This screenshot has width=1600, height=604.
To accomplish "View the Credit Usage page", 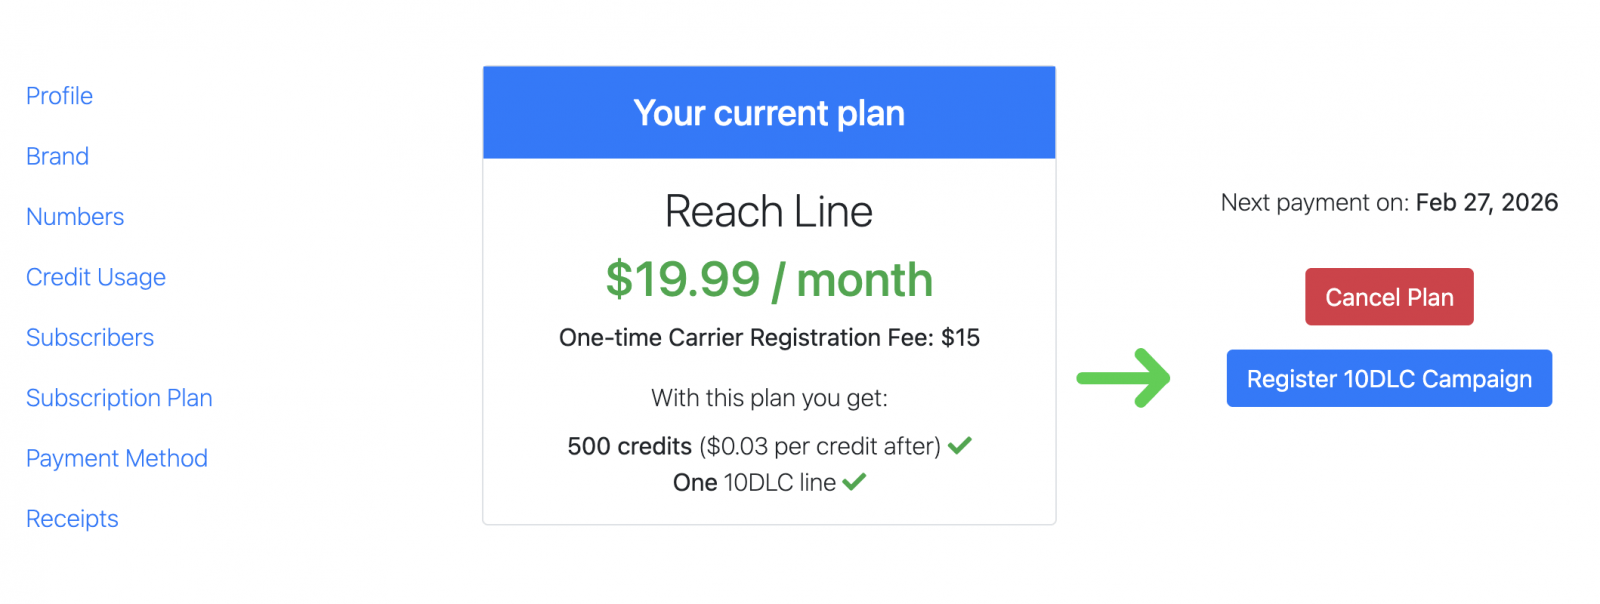I will click(96, 277).
